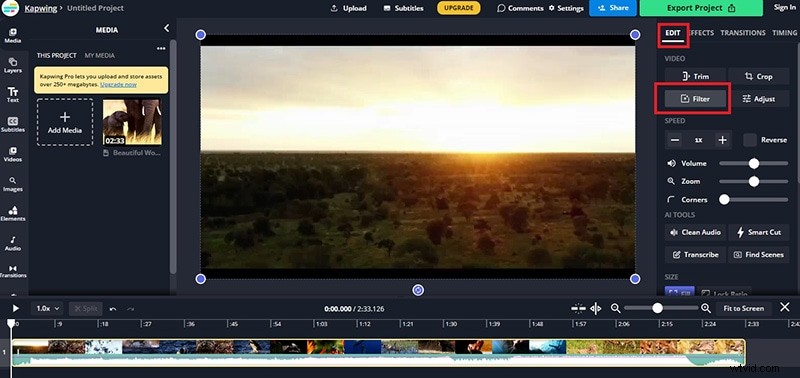Screen dimensions: 800x378
Task: Click the Corners slider handle
Action: pos(724,199)
